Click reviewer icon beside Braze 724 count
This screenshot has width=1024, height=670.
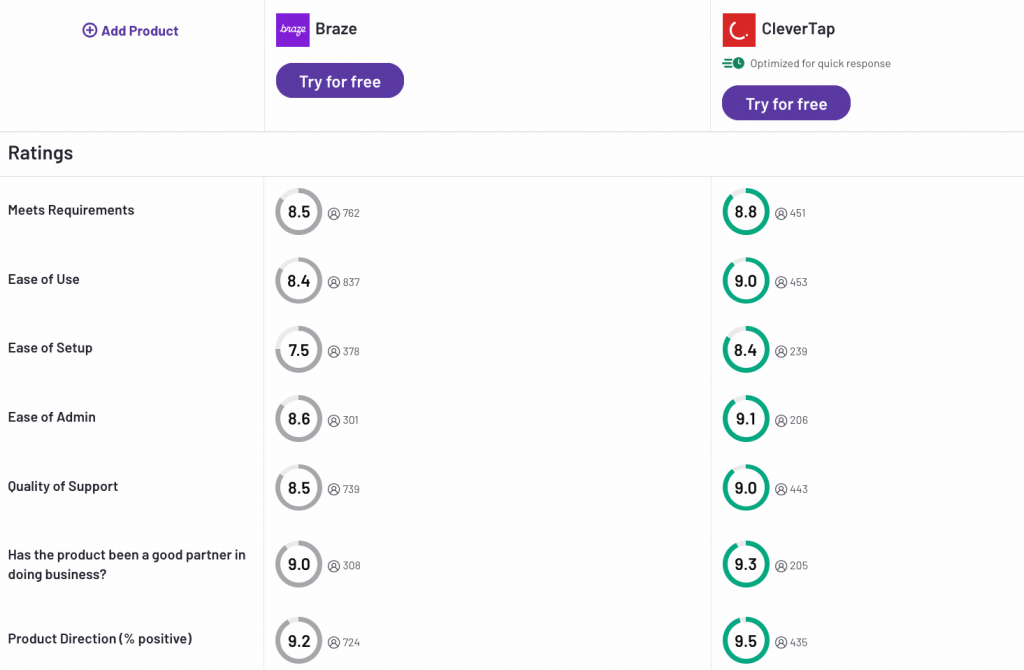(334, 642)
